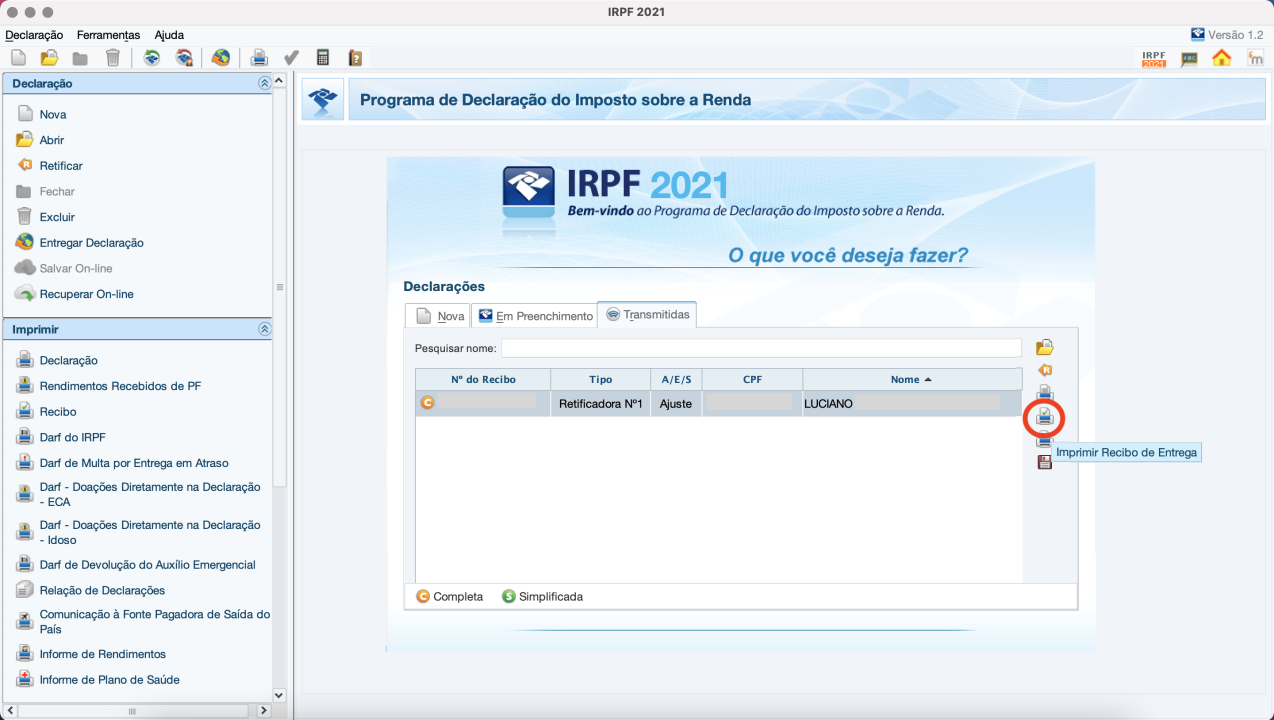
Task: Click the gray checkmark verify icon in toolbar
Action: coord(292,58)
